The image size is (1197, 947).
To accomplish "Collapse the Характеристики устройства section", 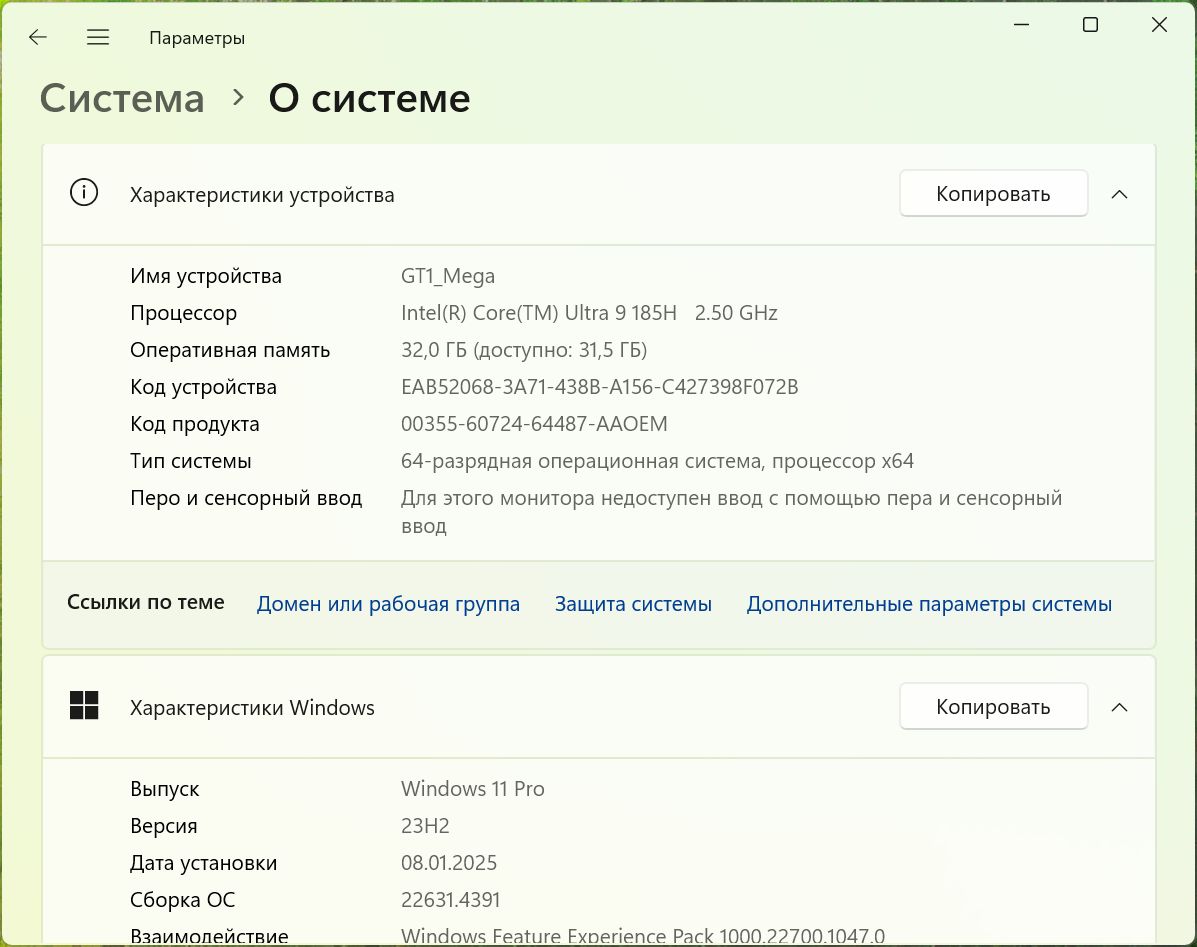I will point(1119,195).
